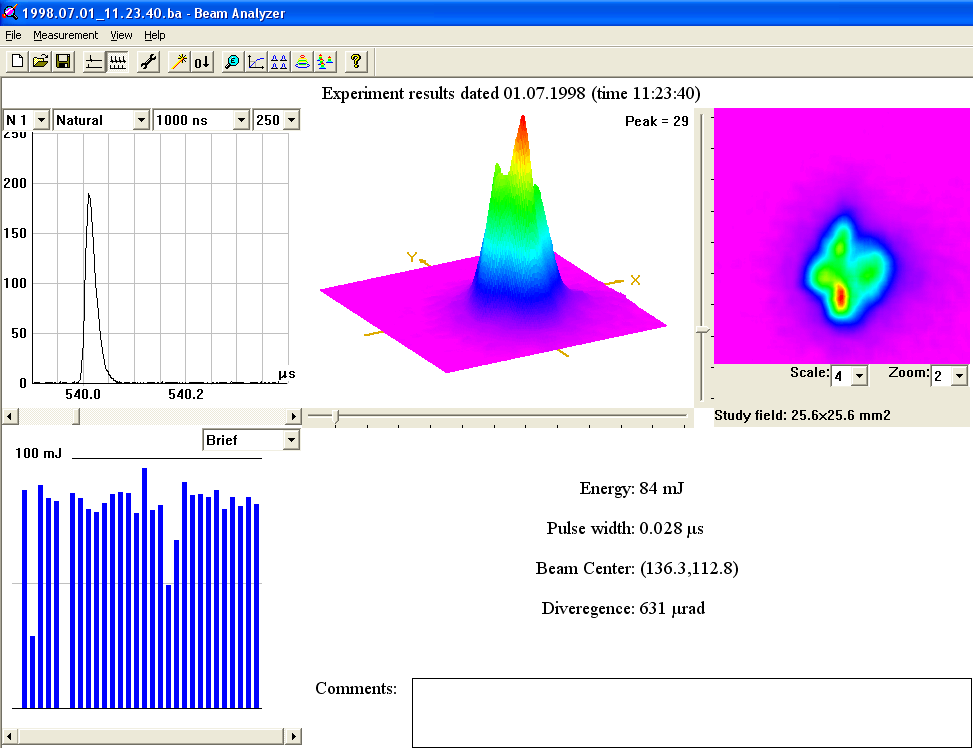Click the "Energy: 84 mJ" text

[631, 489]
